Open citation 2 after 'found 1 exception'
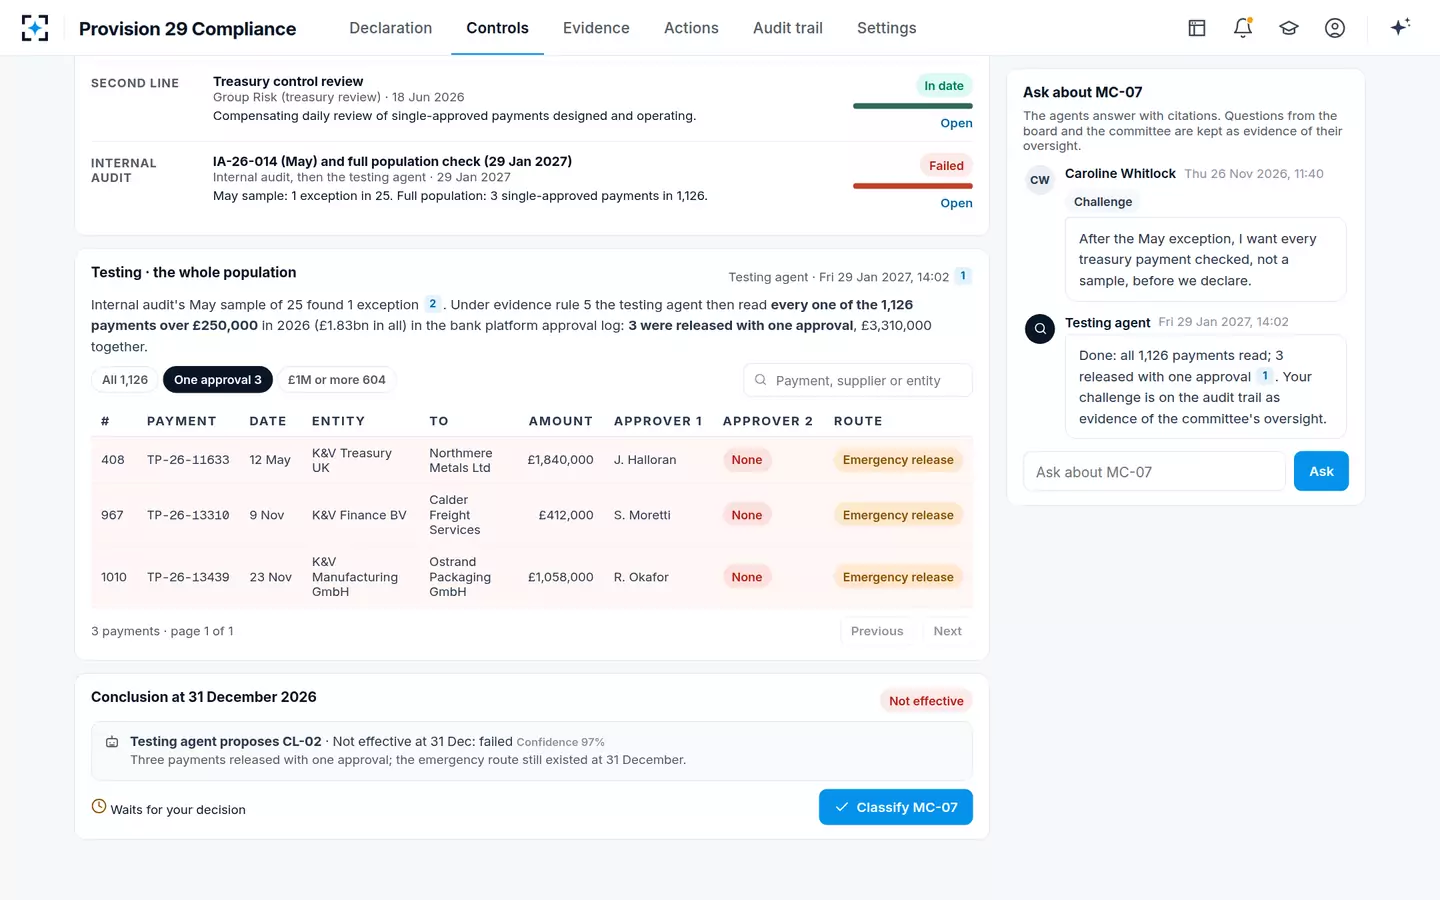This screenshot has width=1440, height=900. [x=433, y=304]
